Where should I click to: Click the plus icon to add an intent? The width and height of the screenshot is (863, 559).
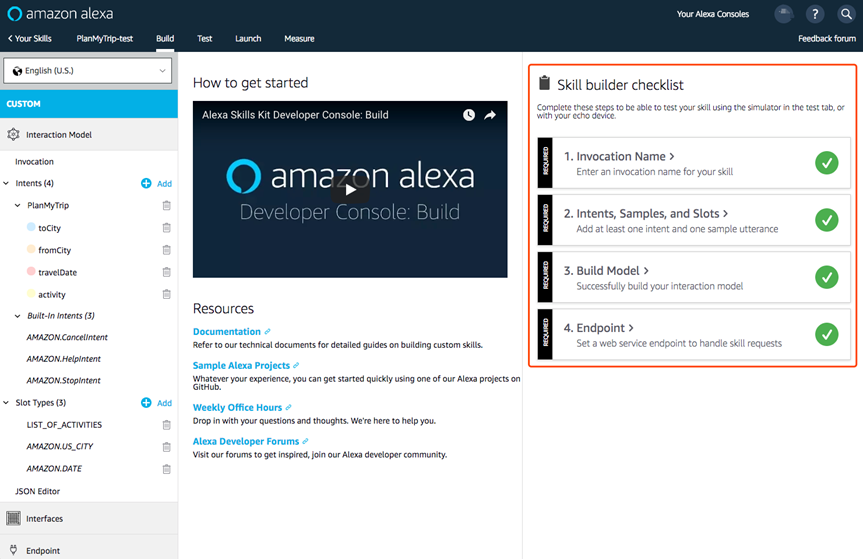point(146,183)
